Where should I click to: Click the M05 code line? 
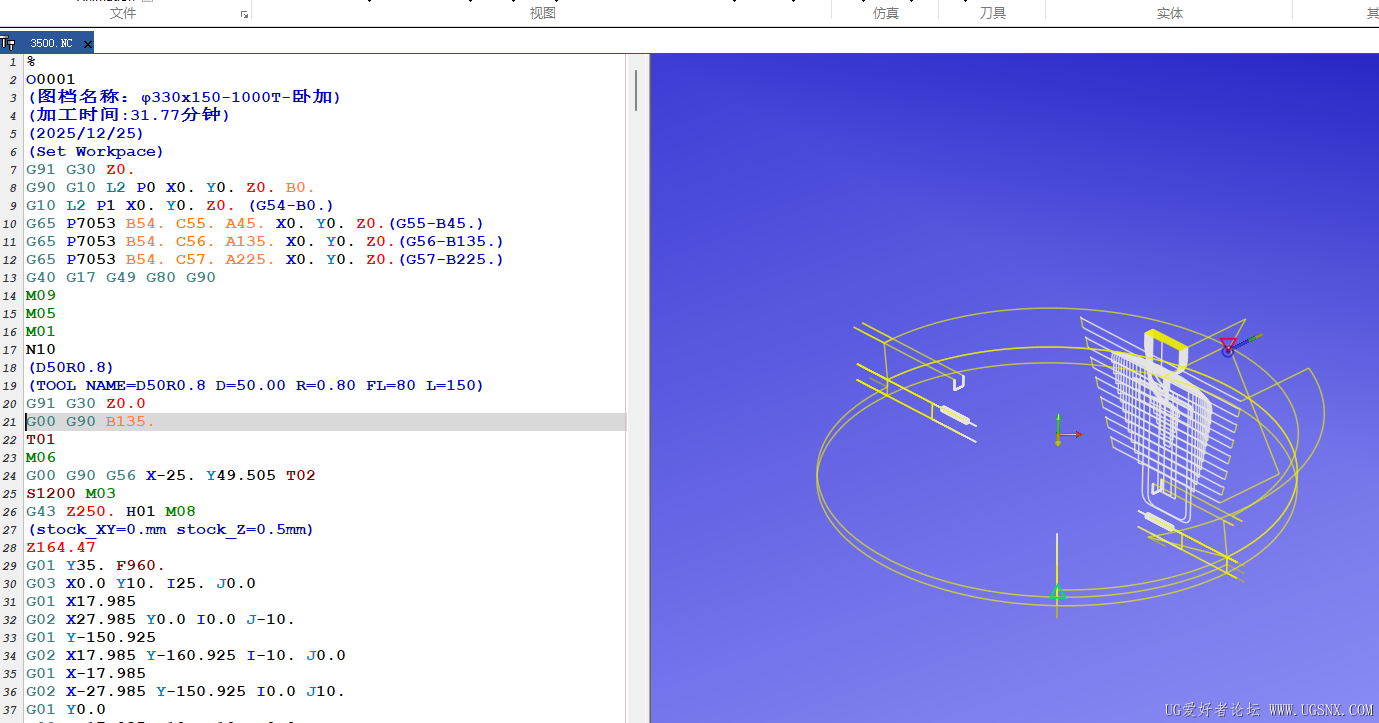pyautogui.click(x=41, y=314)
